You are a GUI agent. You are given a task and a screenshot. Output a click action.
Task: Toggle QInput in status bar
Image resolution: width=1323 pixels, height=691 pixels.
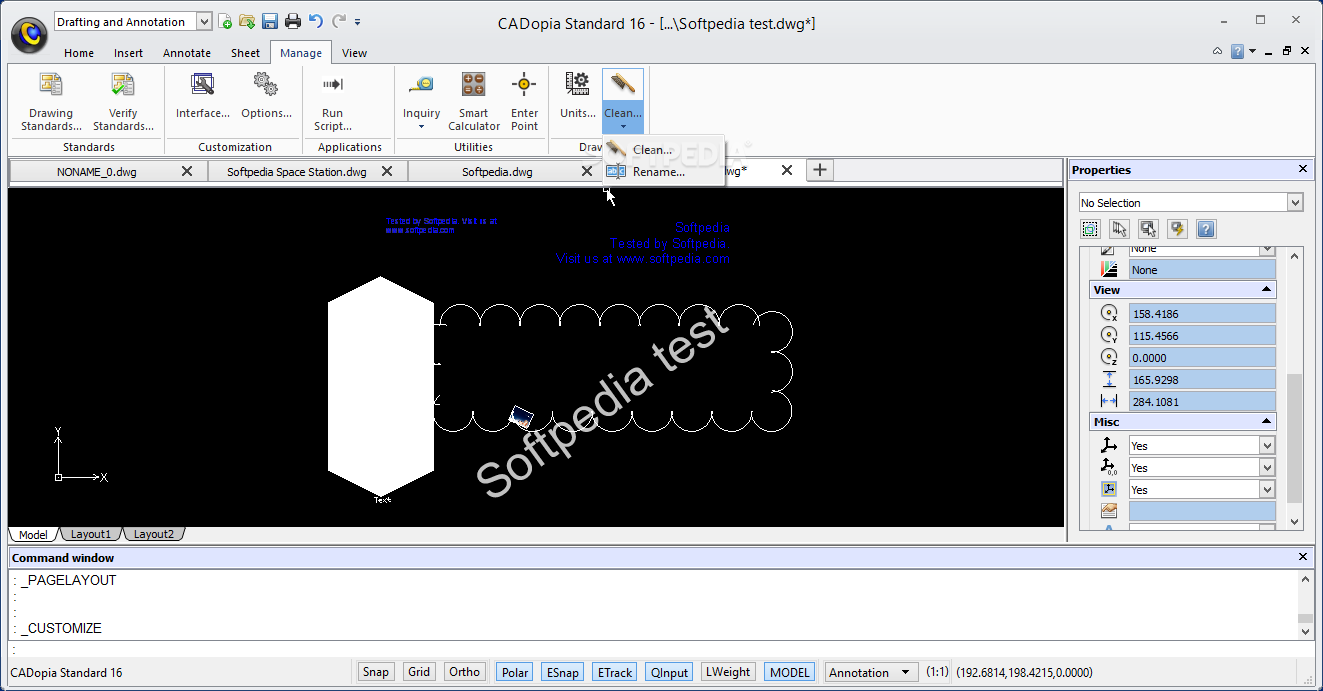[669, 672]
